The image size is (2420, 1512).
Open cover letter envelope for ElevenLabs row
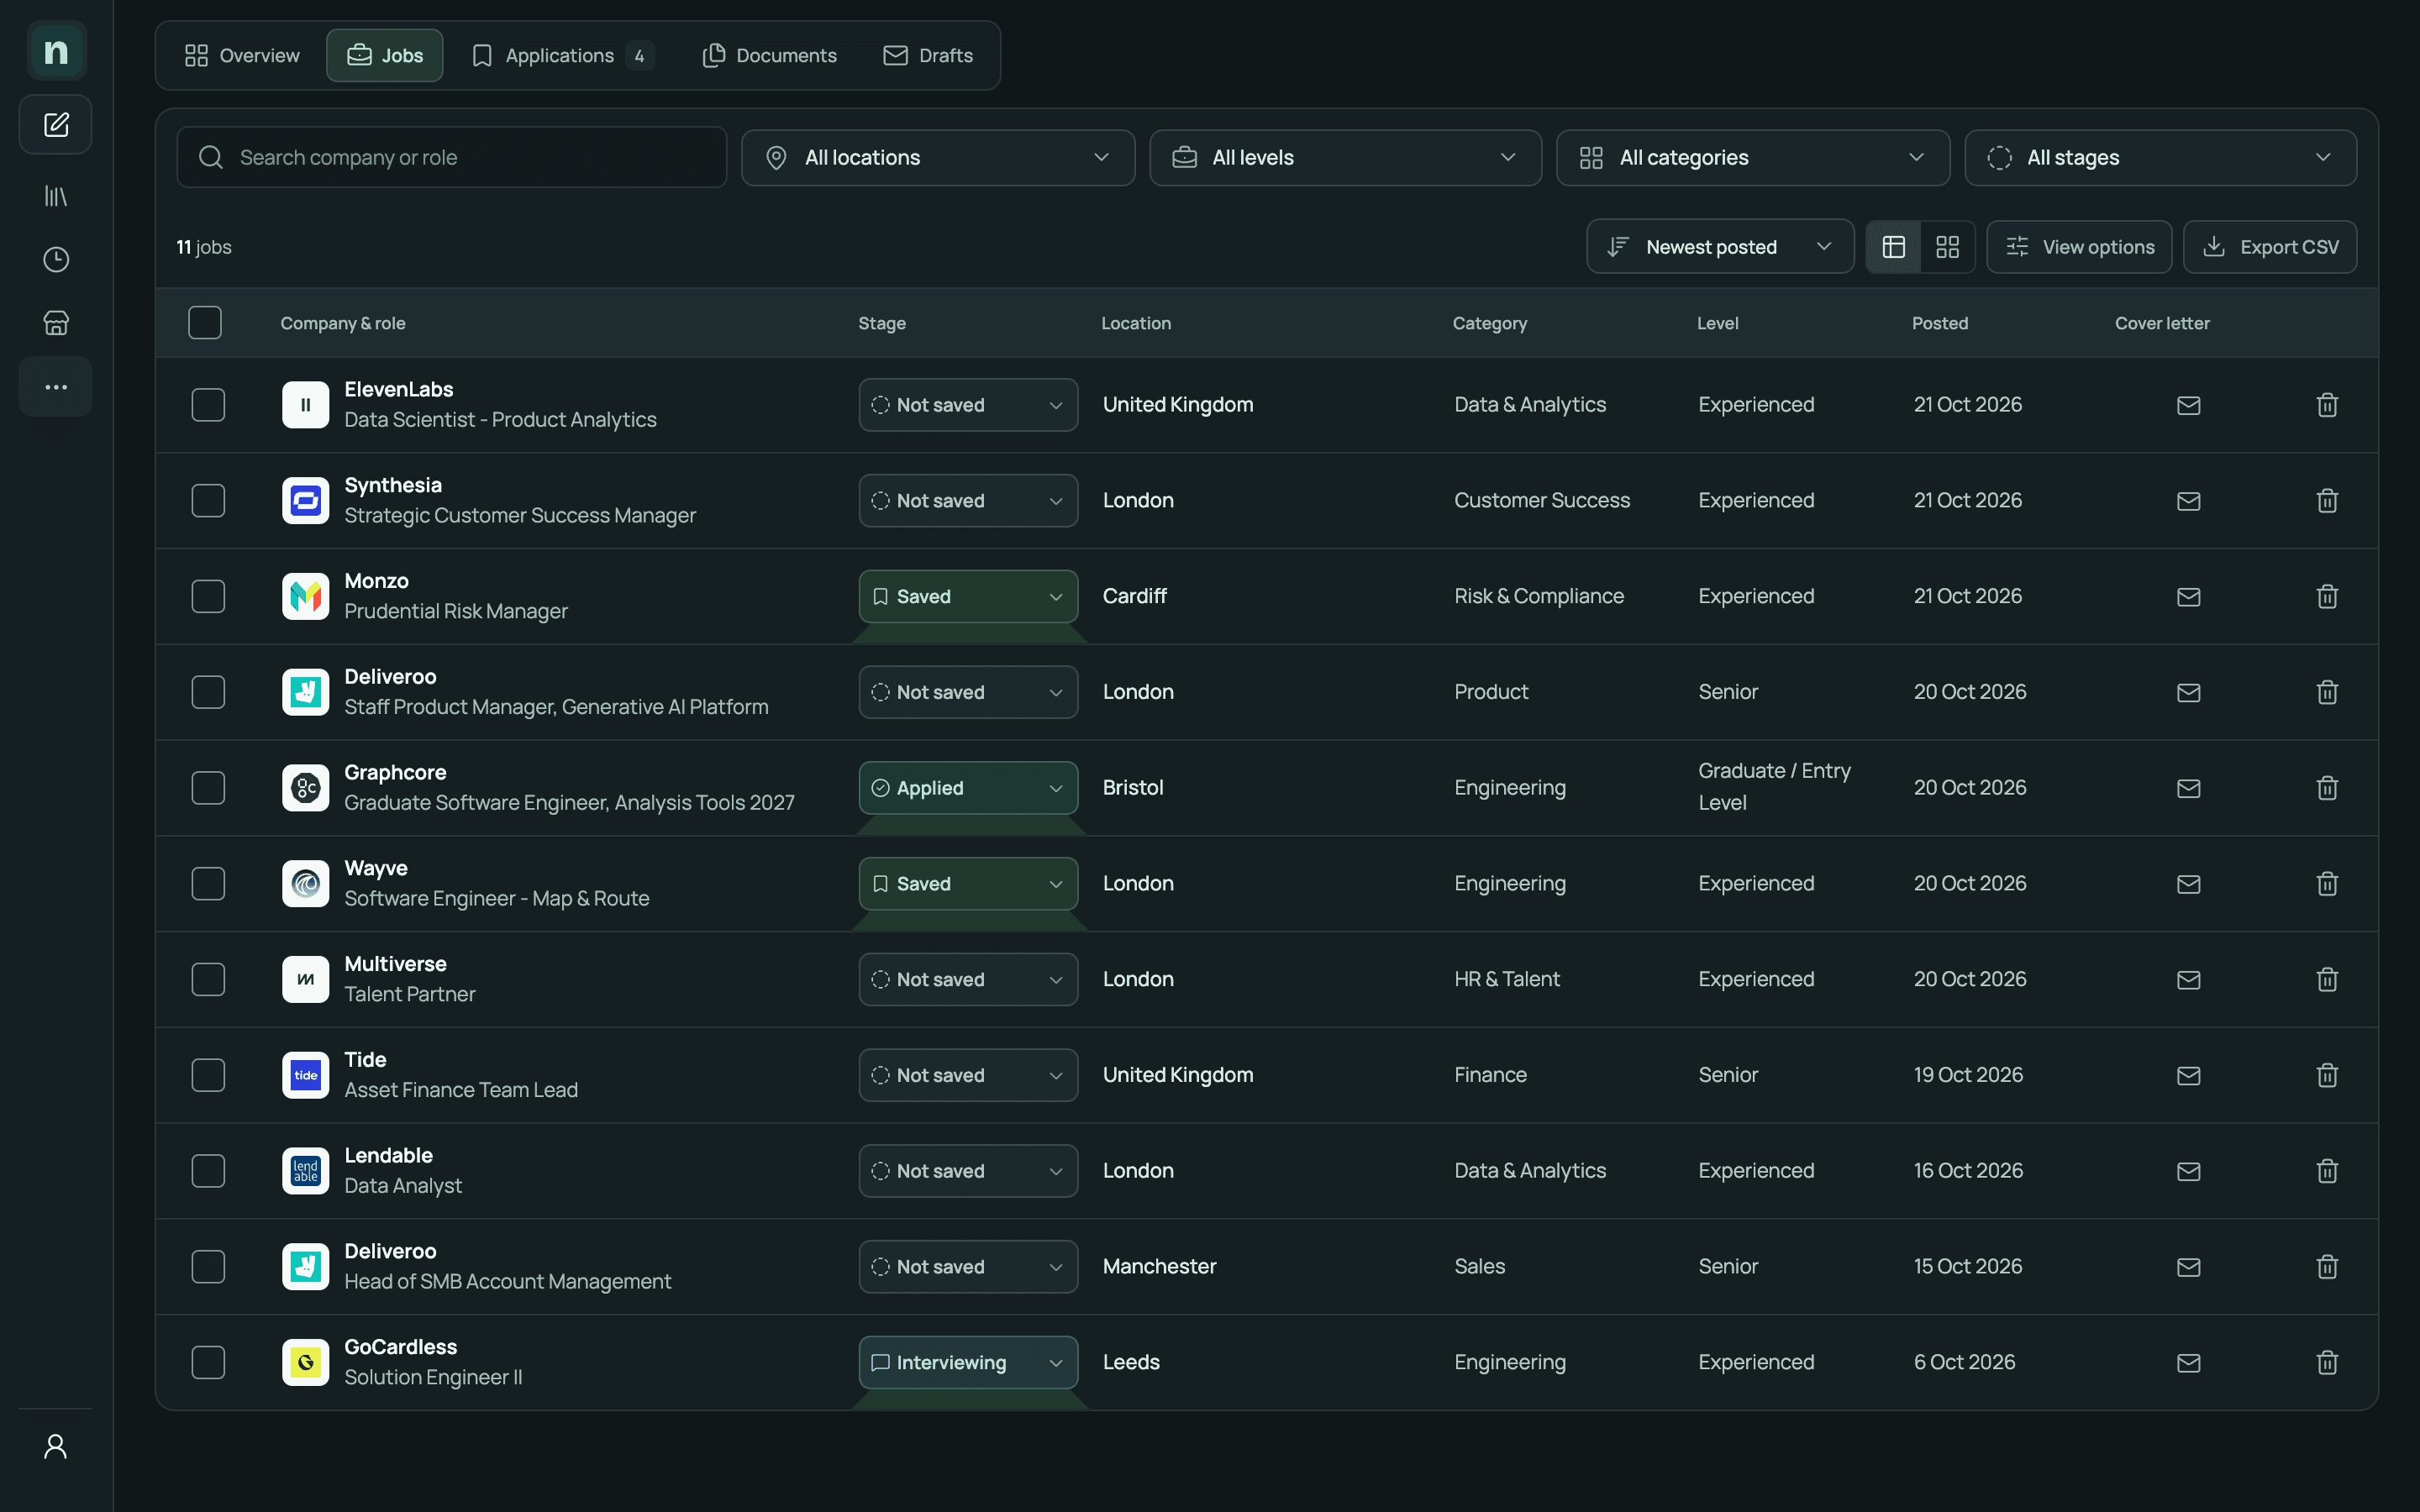tap(2188, 405)
